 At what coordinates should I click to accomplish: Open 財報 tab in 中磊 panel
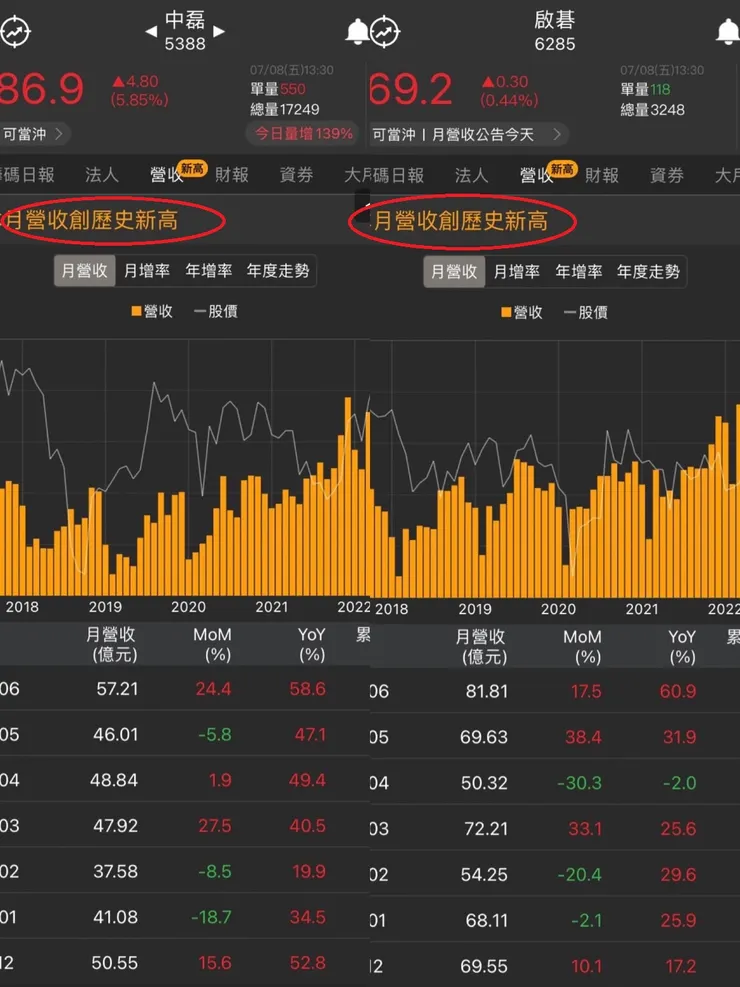click(232, 174)
